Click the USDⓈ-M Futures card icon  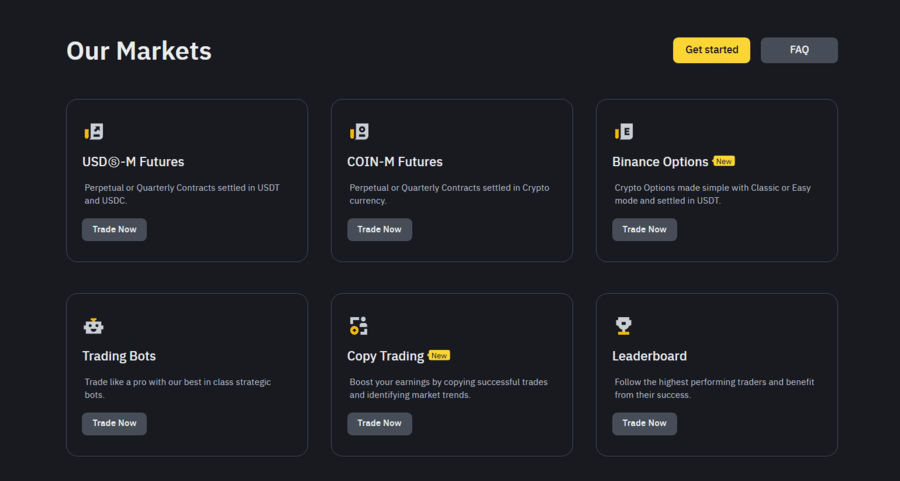[94, 131]
